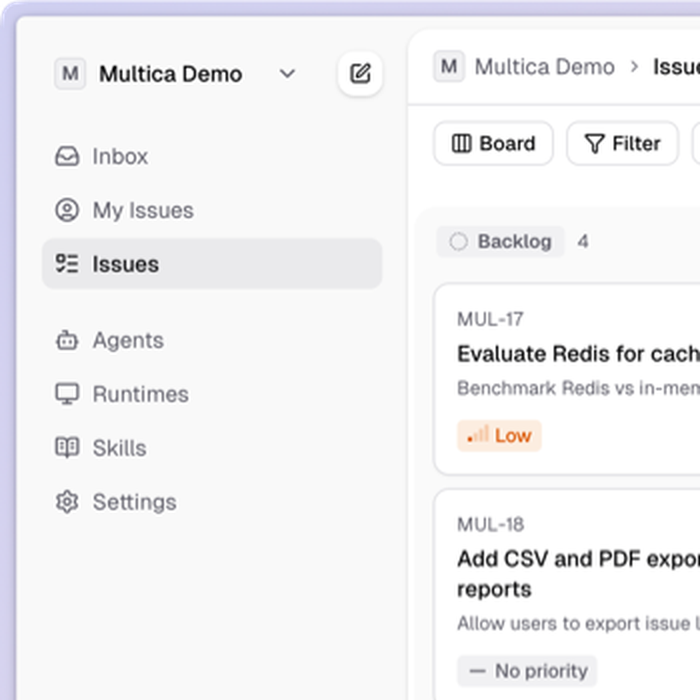Screen dimensions: 700x700
Task: Click the Backlog count 4
Action: pyautogui.click(x=583, y=242)
